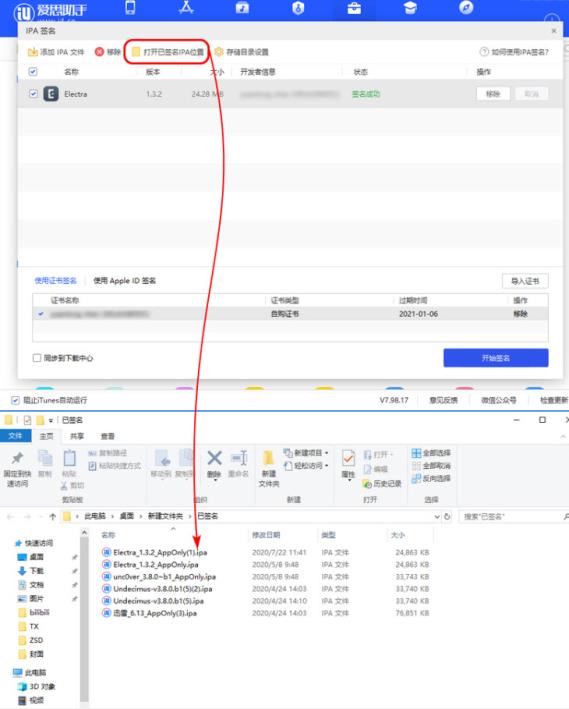Click 移除 in the certificate row

point(521,314)
